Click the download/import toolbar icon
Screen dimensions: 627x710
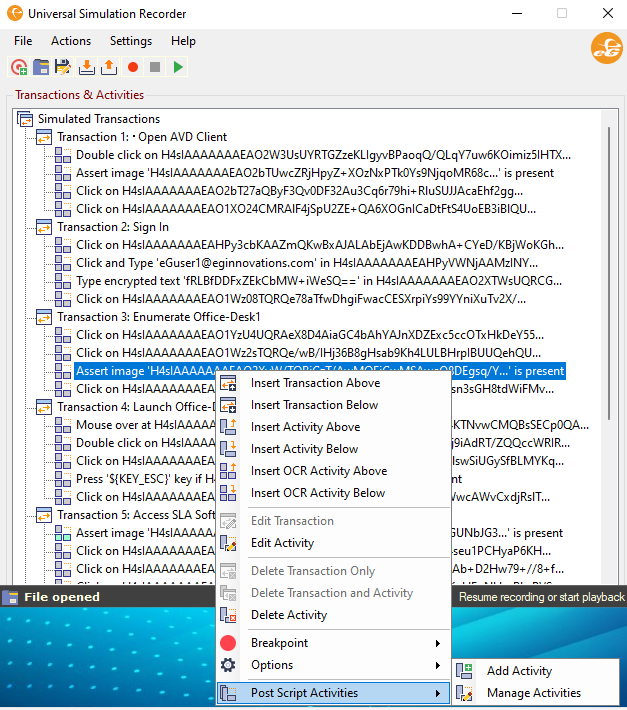click(86, 67)
